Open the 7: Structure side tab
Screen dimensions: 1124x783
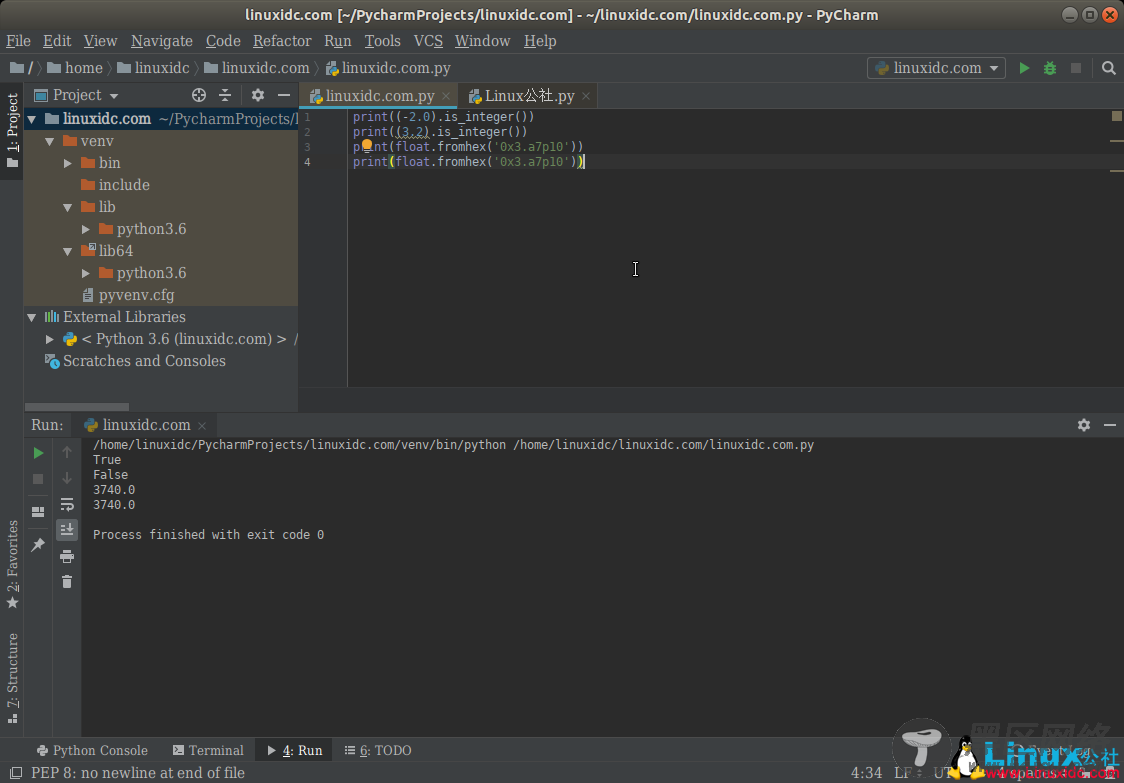point(12,678)
